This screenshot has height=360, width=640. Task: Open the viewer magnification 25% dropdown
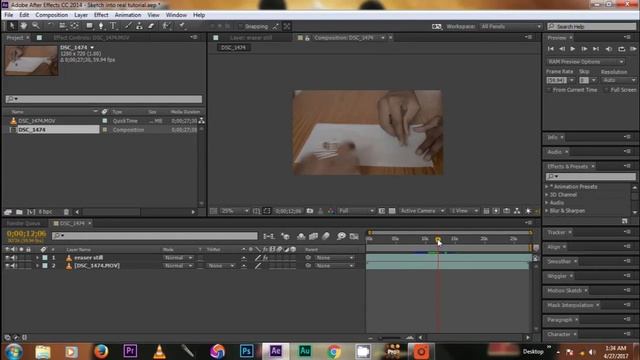coord(235,211)
